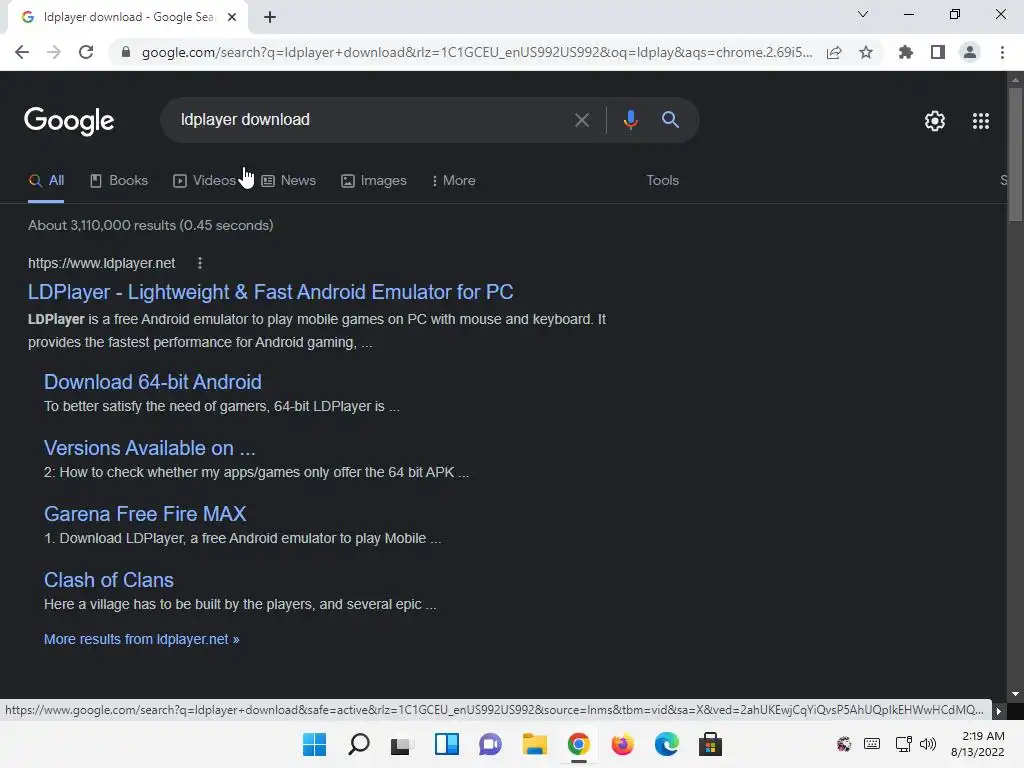
Task: Go back to the previous page
Action: (22, 52)
